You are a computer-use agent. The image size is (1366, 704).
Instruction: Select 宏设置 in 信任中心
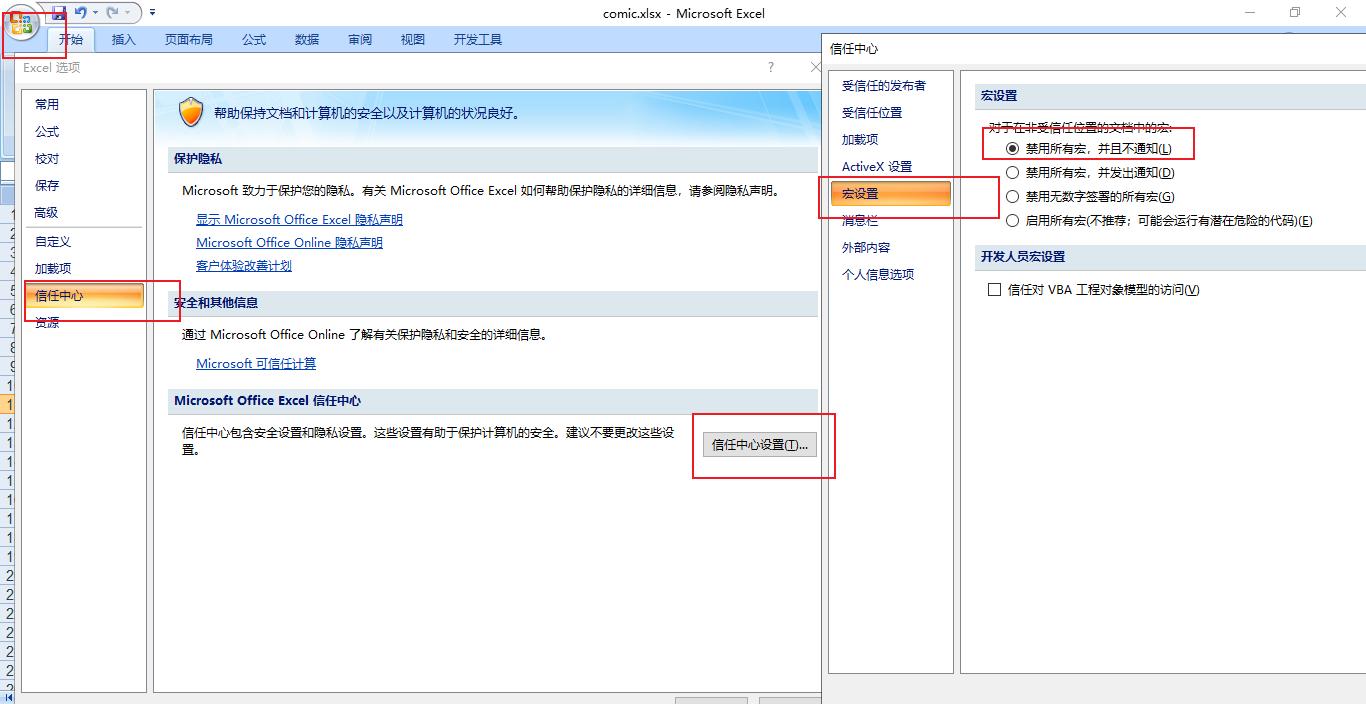[891, 194]
